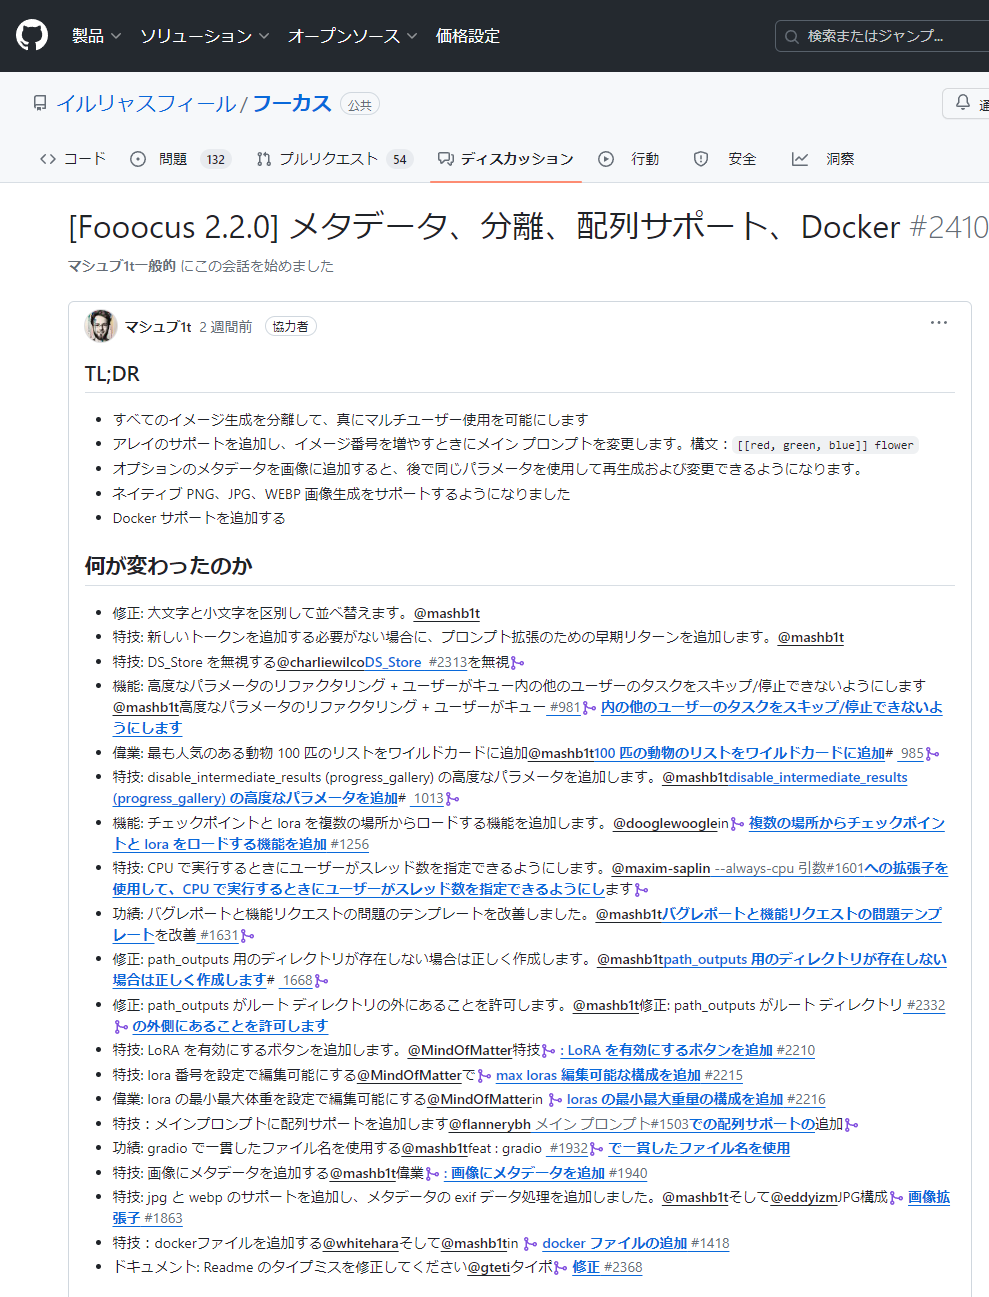Open the @dooglewoogle mention
The image size is (989, 1297).
click(665, 823)
